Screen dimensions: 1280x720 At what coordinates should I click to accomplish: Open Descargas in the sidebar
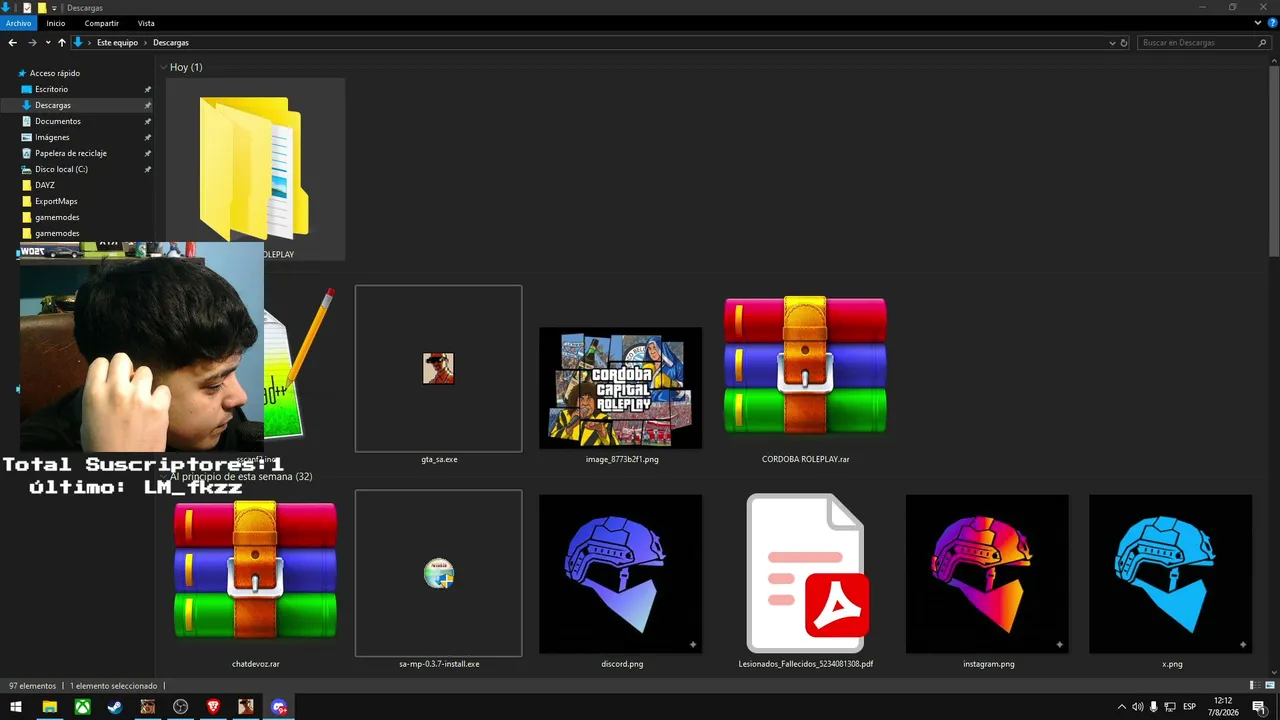click(53, 105)
